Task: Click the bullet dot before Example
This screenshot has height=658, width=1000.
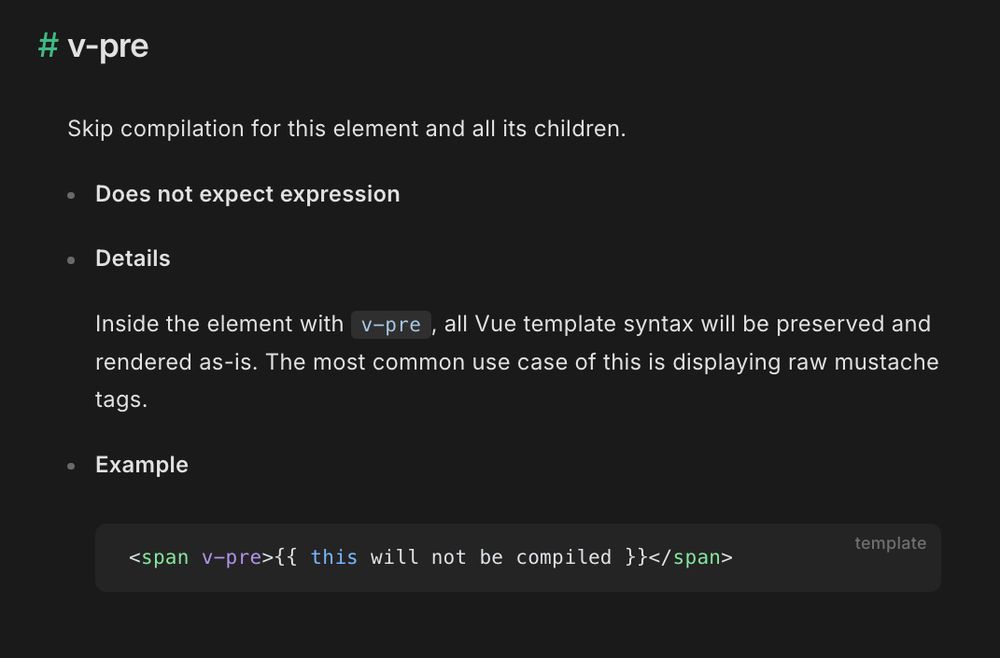Action: [71, 466]
